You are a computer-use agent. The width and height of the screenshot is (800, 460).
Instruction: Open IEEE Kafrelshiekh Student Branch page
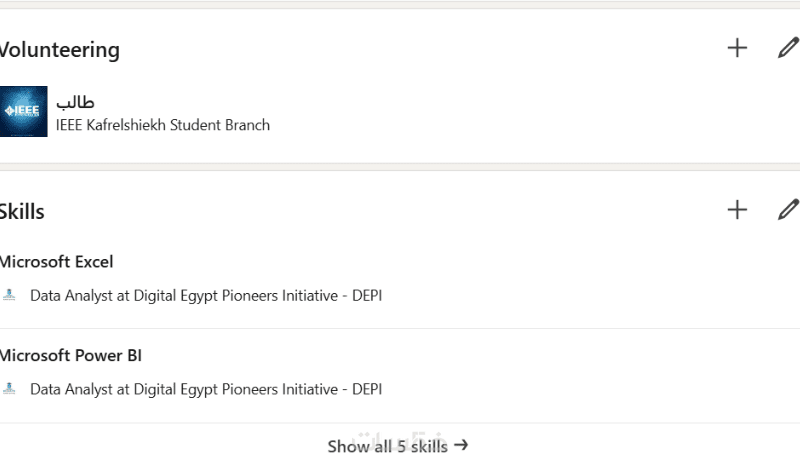[163, 125]
